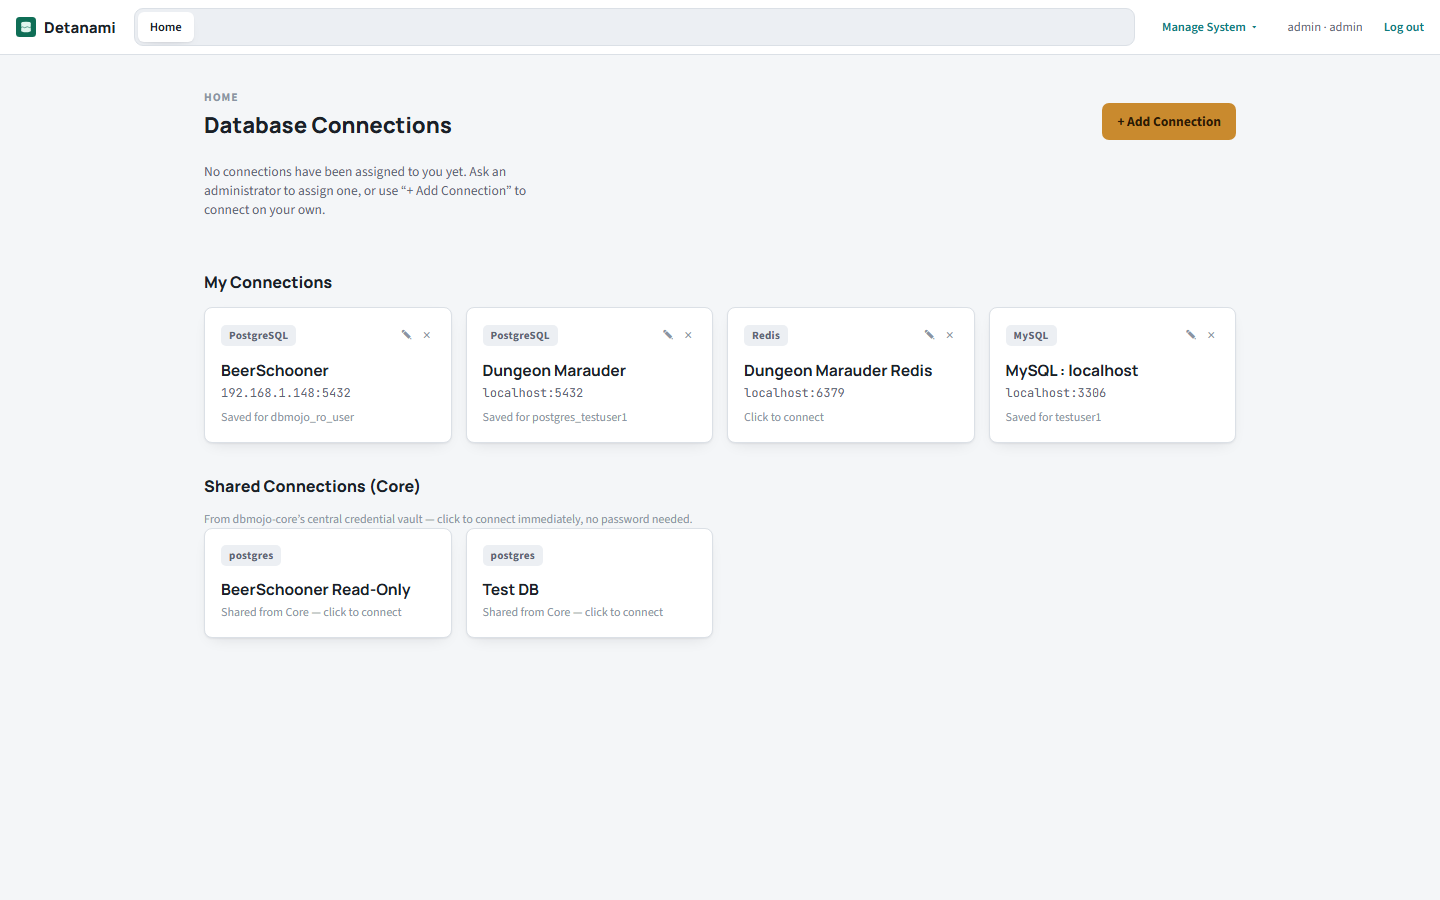The image size is (1440, 900).
Task: Open the BeerSchooner connection card title
Action: (x=275, y=371)
